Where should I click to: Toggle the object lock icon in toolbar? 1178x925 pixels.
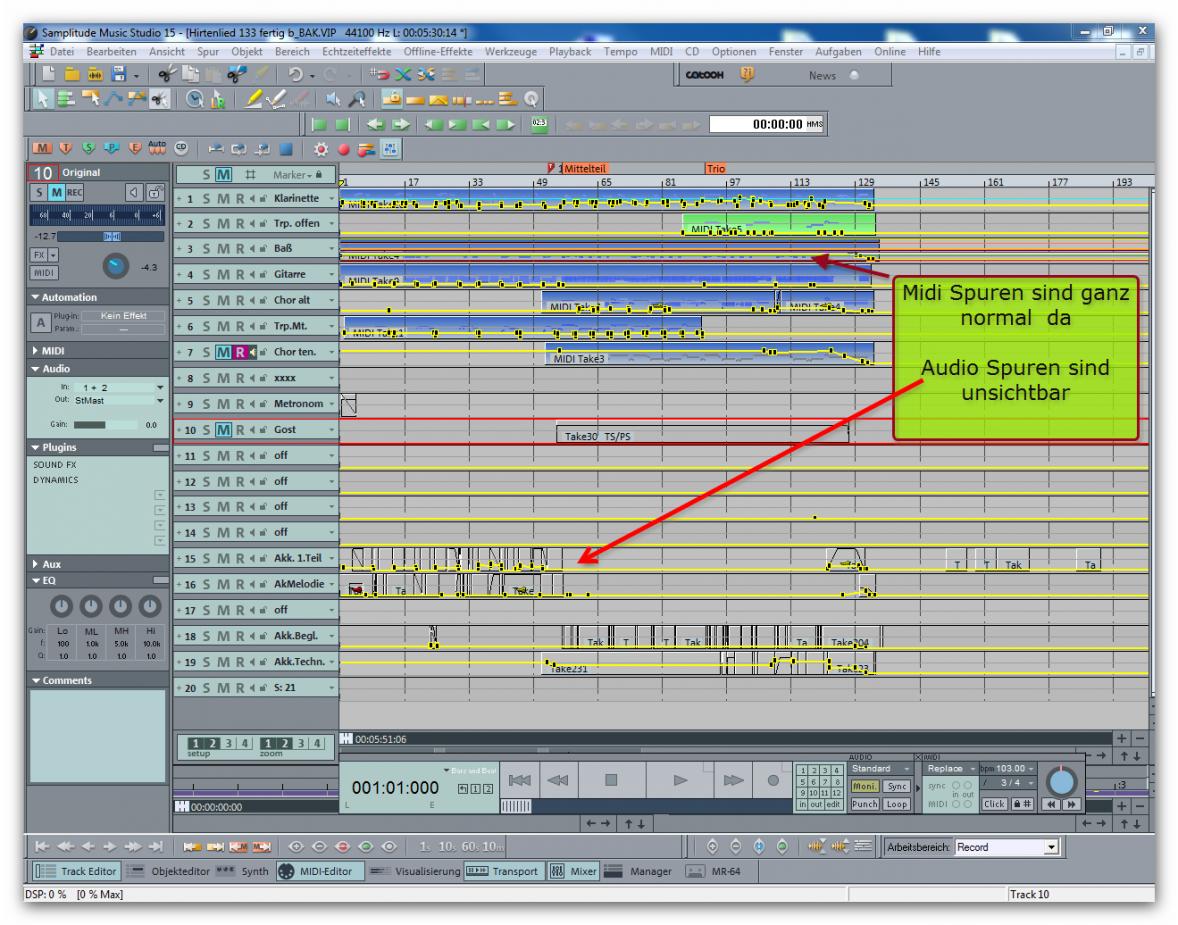391,99
